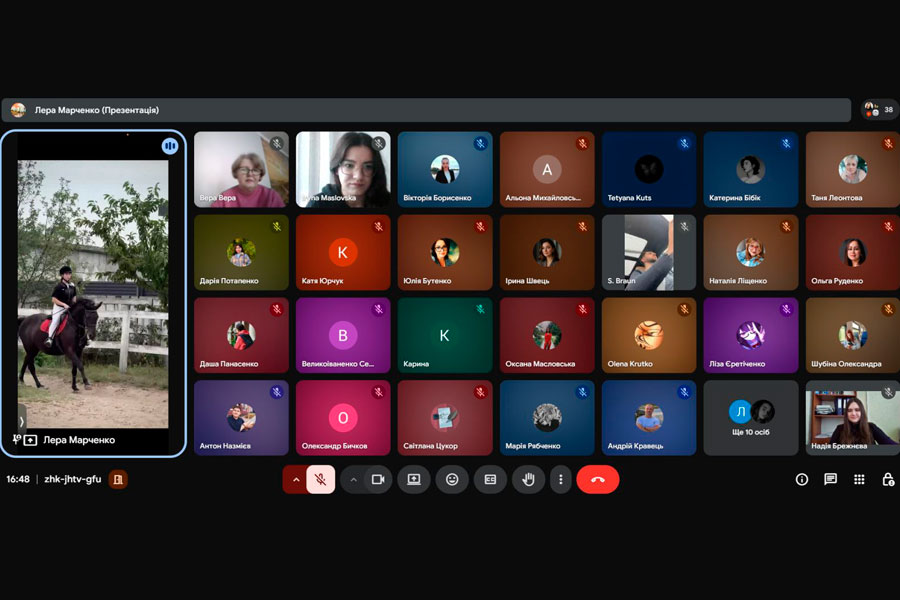Raise hand with the hand icon

[528, 479]
